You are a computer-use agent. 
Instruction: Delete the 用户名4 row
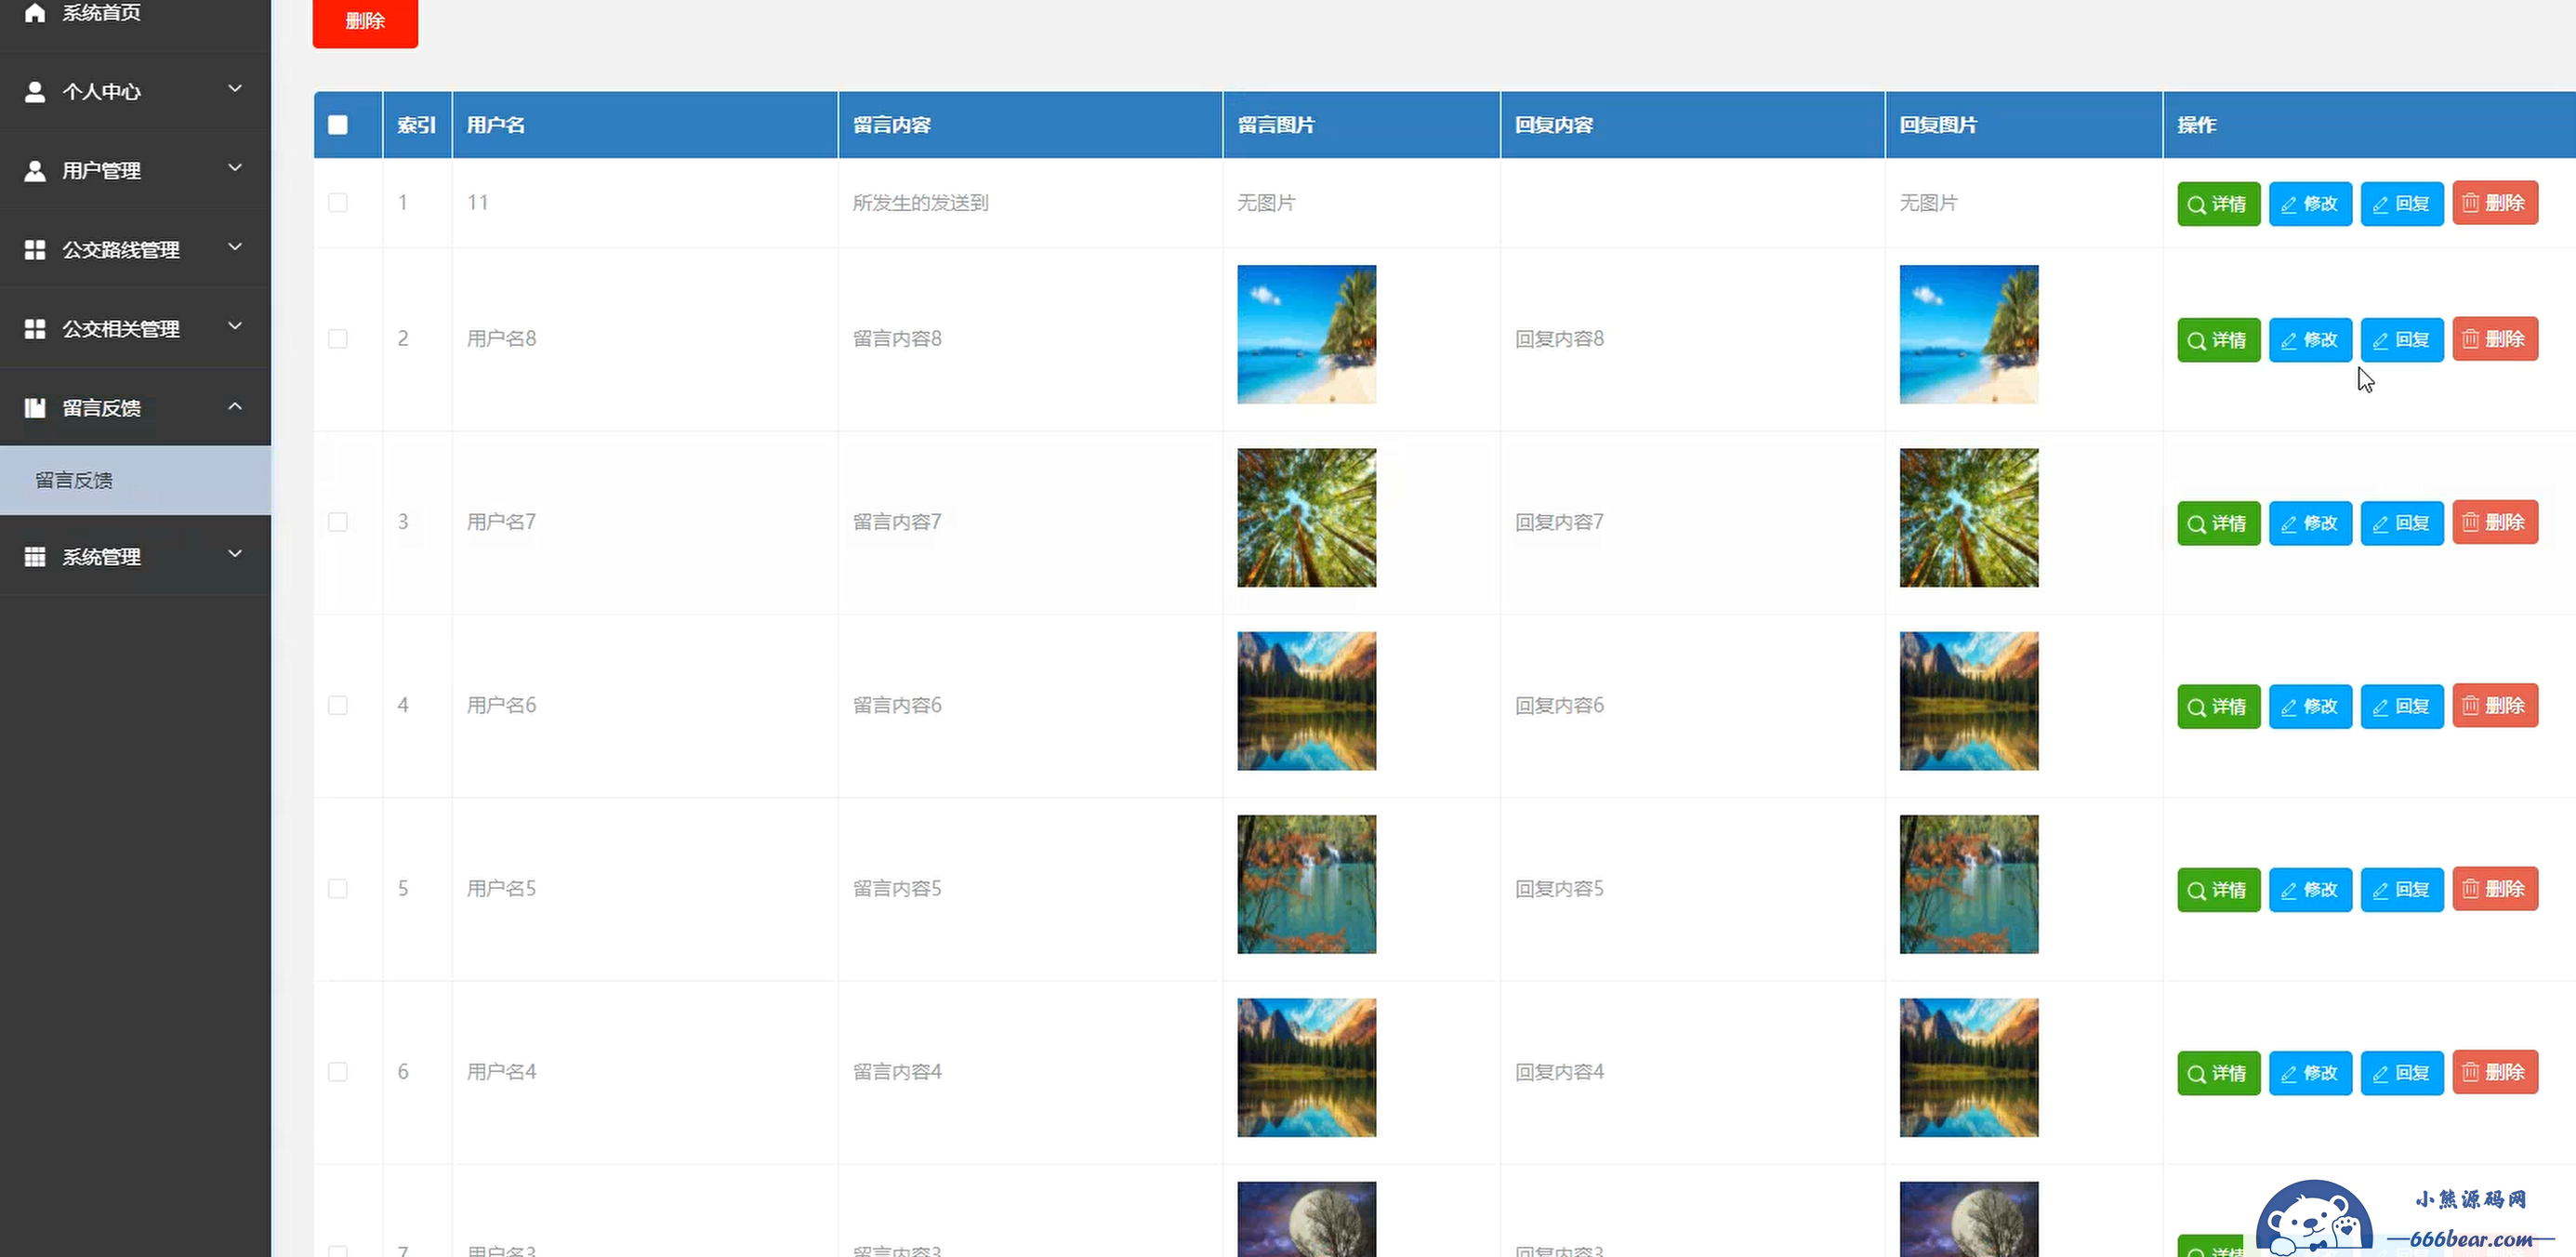click(2495, 1073)
